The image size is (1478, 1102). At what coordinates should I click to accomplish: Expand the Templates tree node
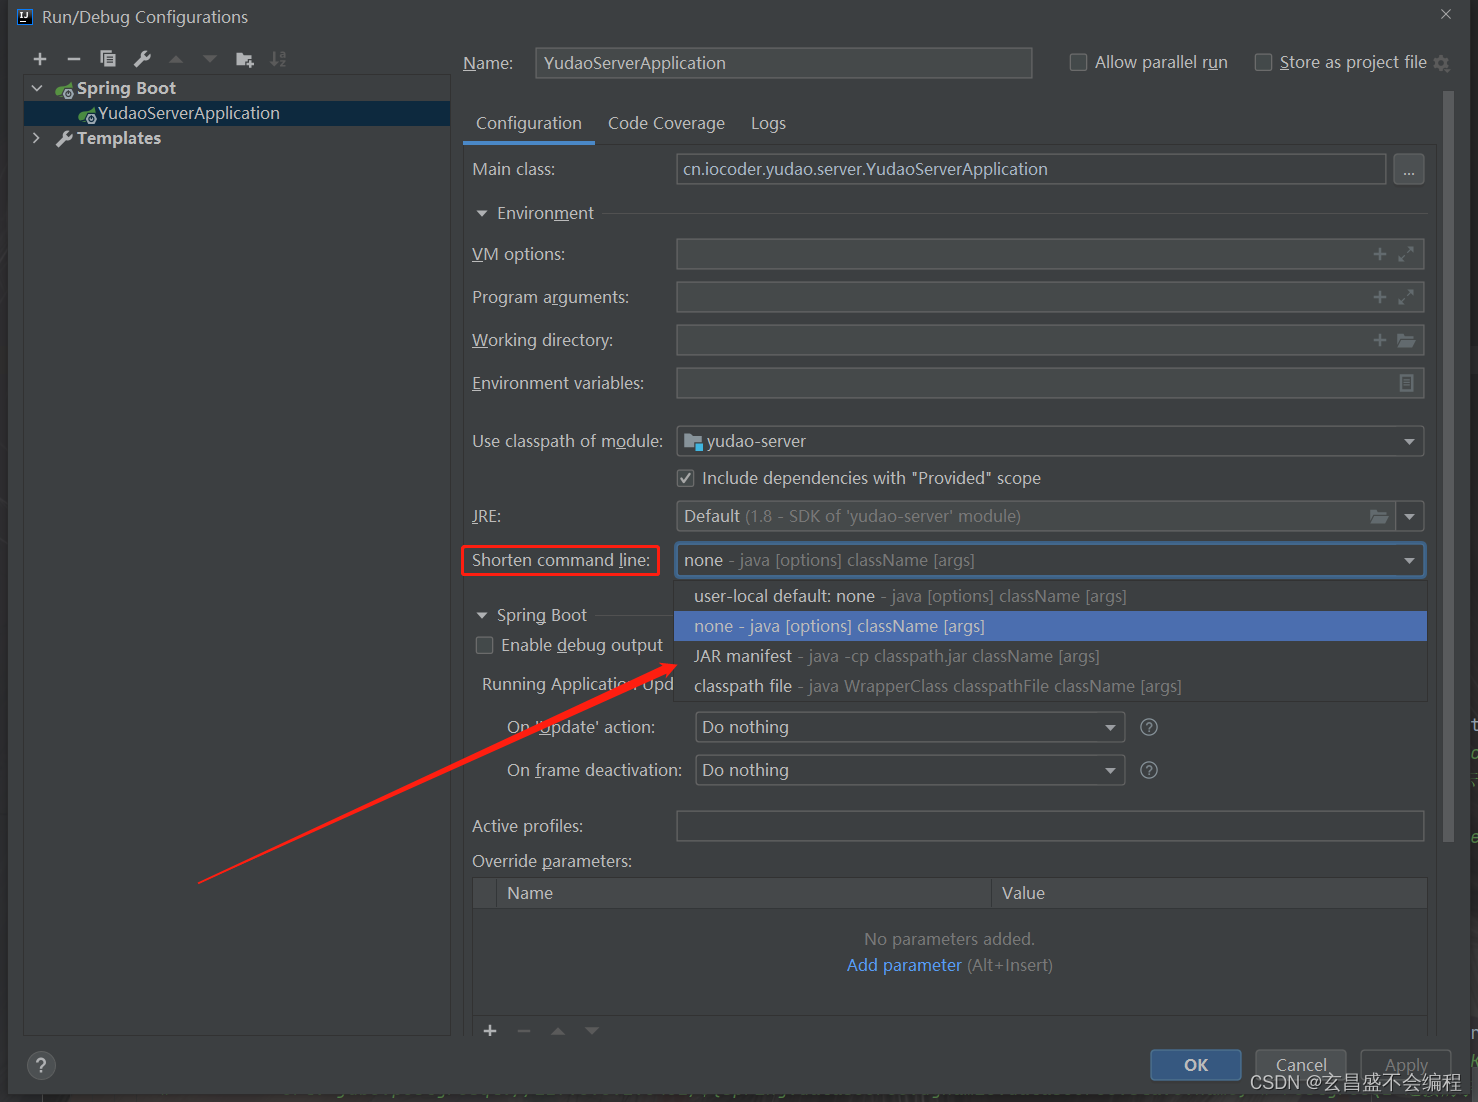tap(37, 138)
